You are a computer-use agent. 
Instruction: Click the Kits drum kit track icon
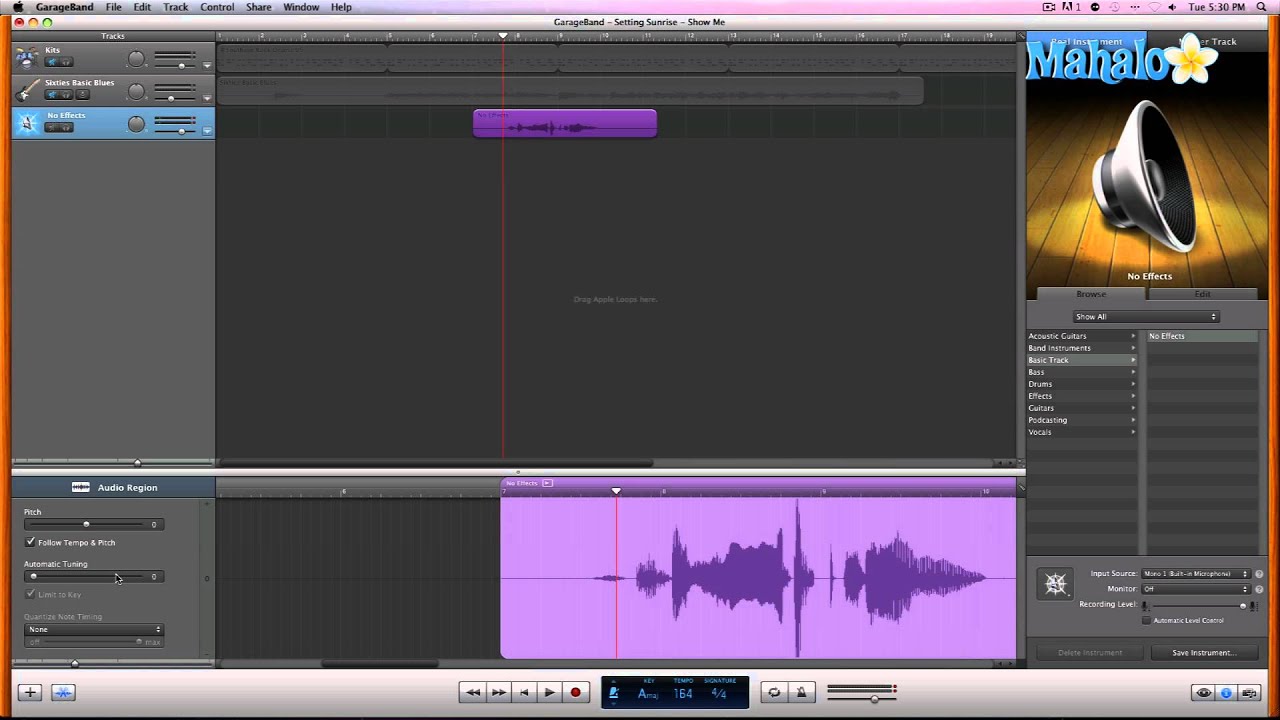click(x=27, y=58)
